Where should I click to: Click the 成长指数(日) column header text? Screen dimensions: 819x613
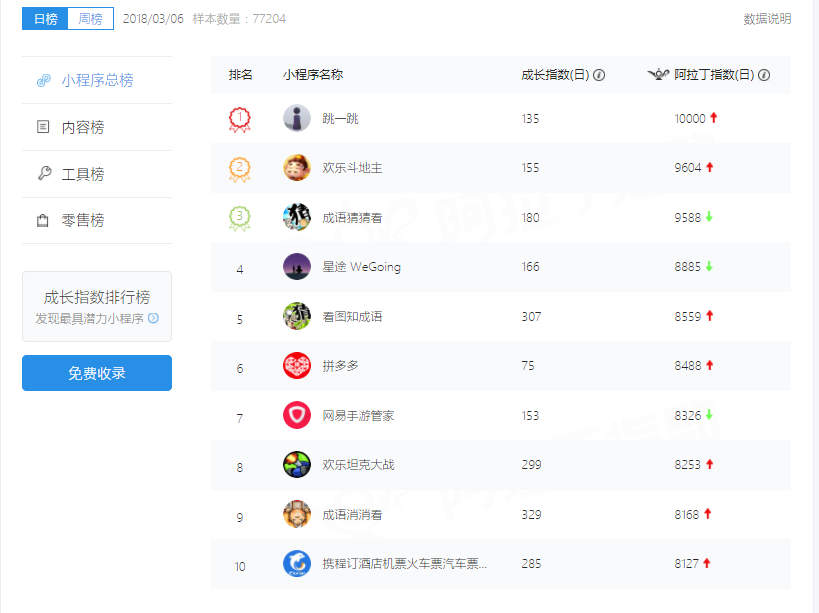(x=555, y=75)
